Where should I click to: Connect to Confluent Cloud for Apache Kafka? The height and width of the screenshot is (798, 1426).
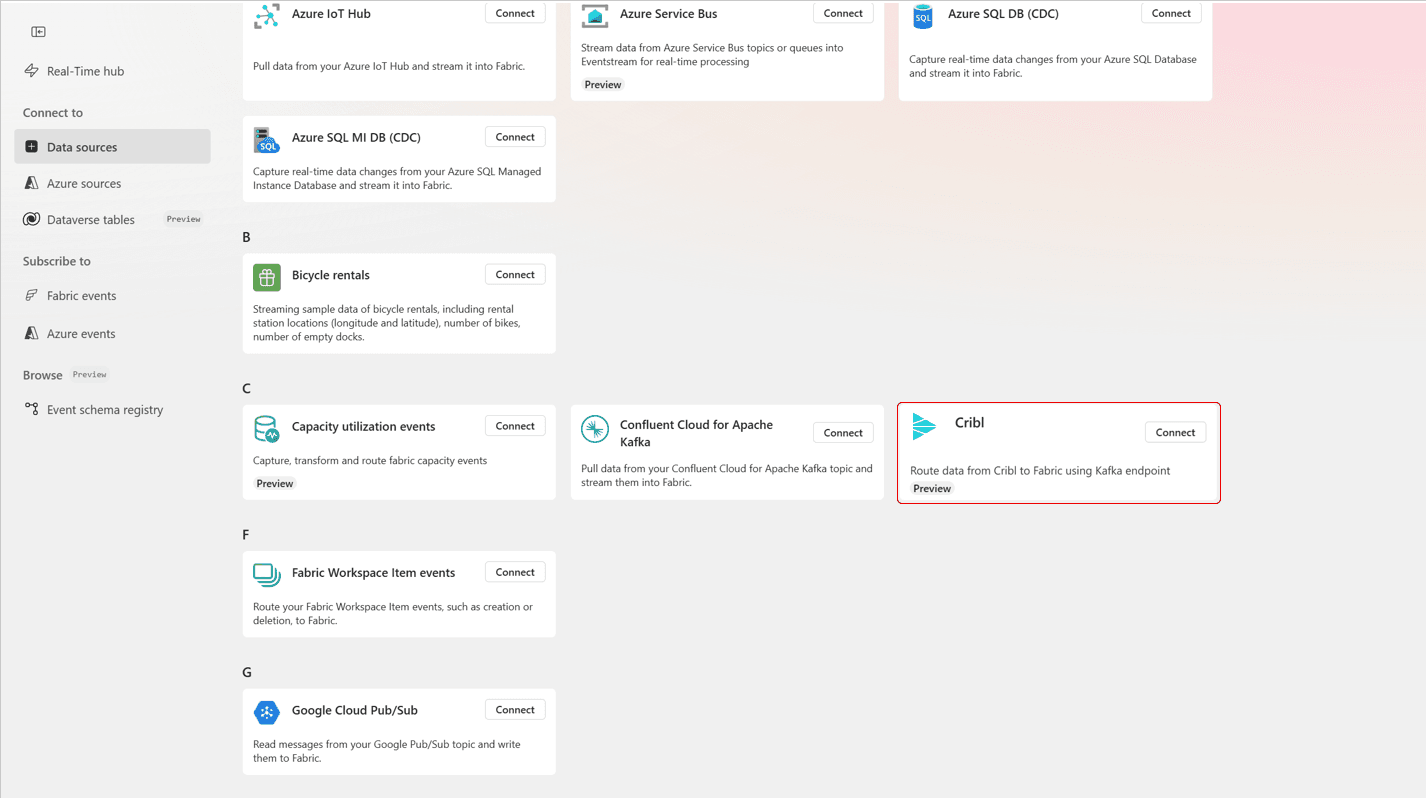click(x=843, y=433)
